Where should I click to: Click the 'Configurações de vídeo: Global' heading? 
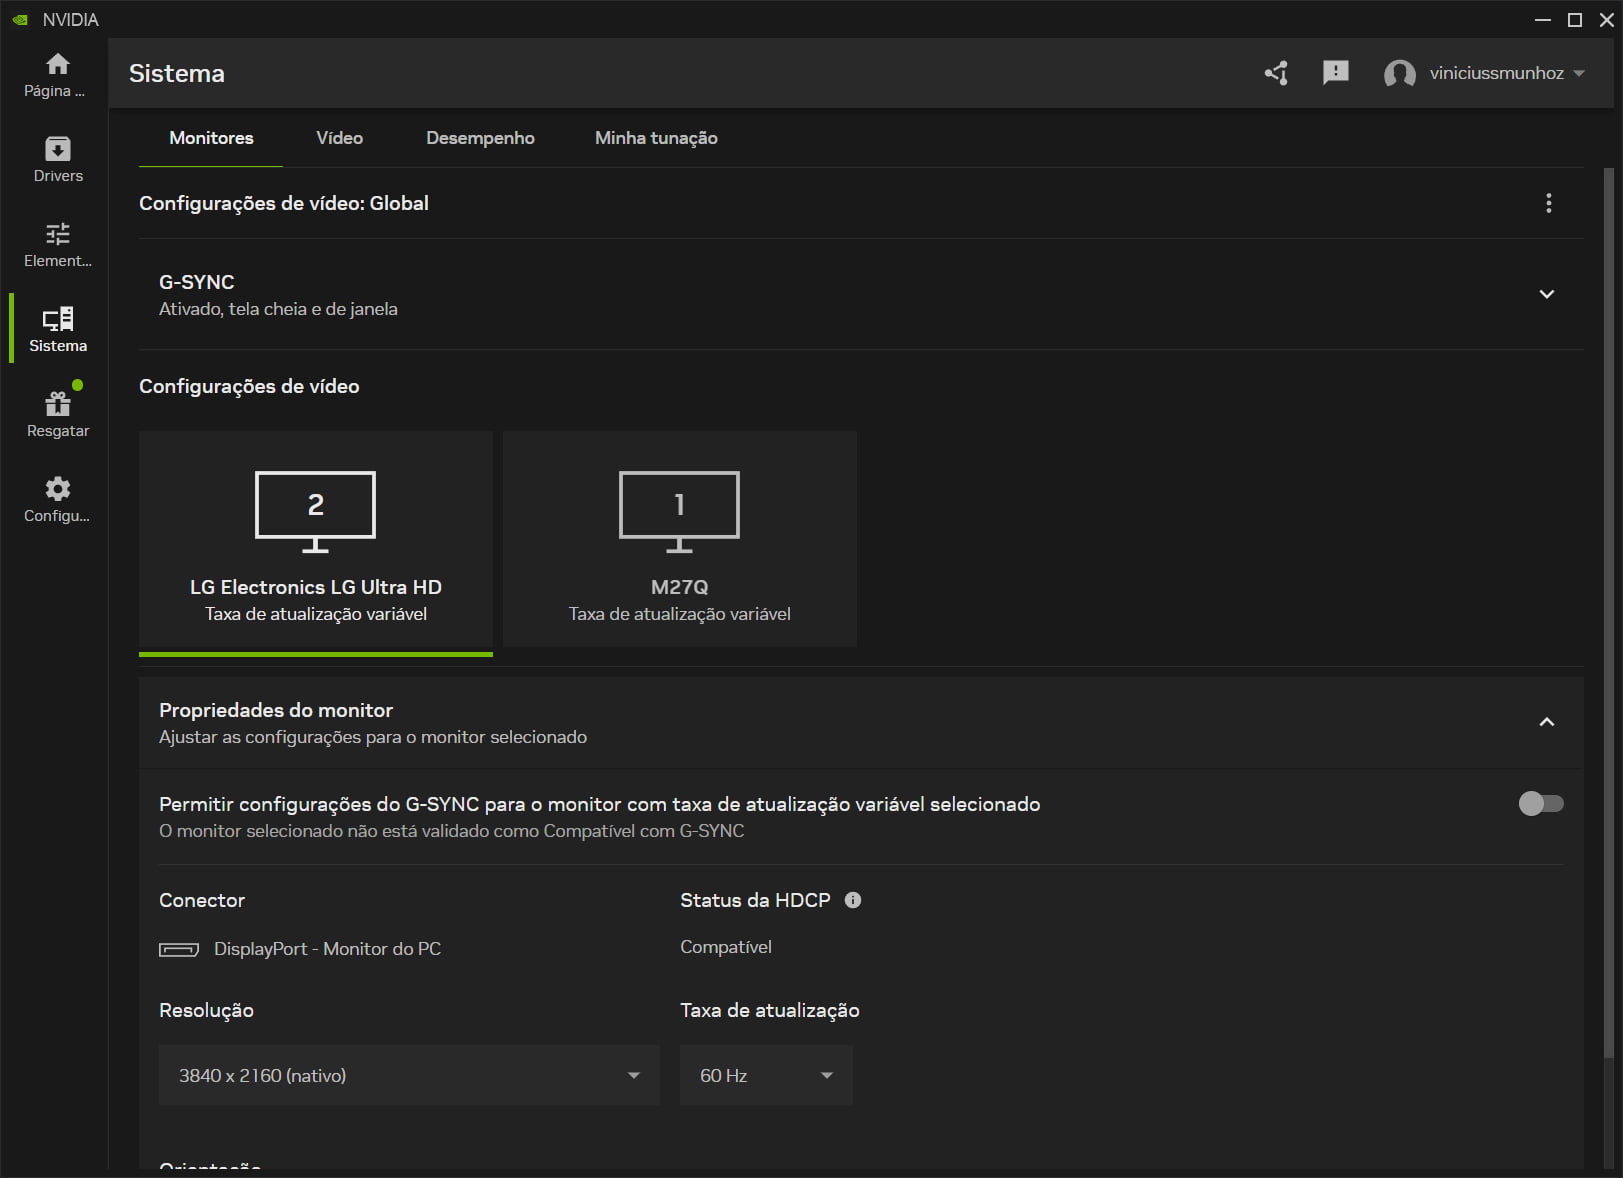click(x=284, y=203)
